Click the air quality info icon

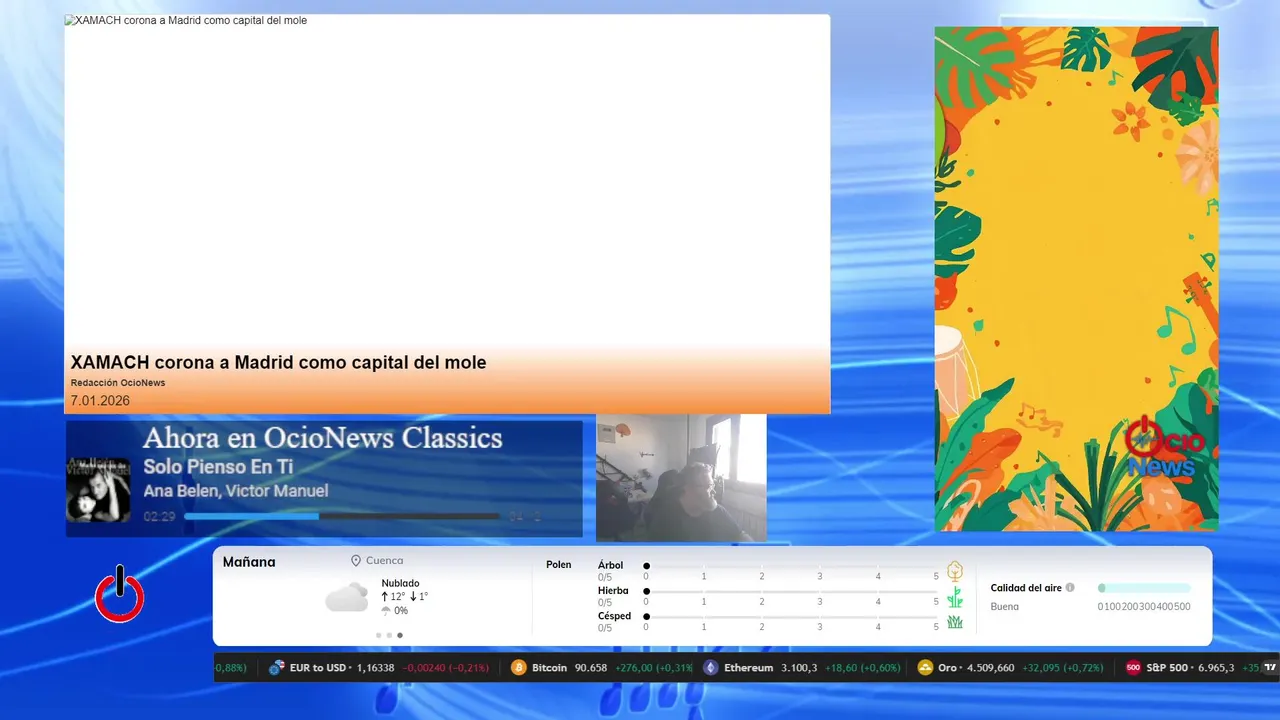1070,588
